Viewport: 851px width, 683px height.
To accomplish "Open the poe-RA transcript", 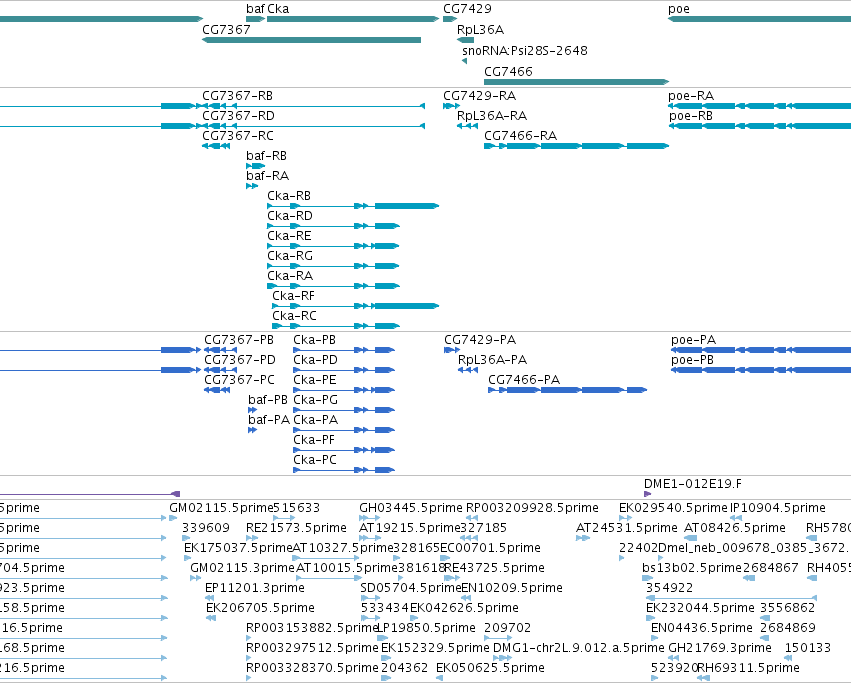I will (x=691, y=96).
